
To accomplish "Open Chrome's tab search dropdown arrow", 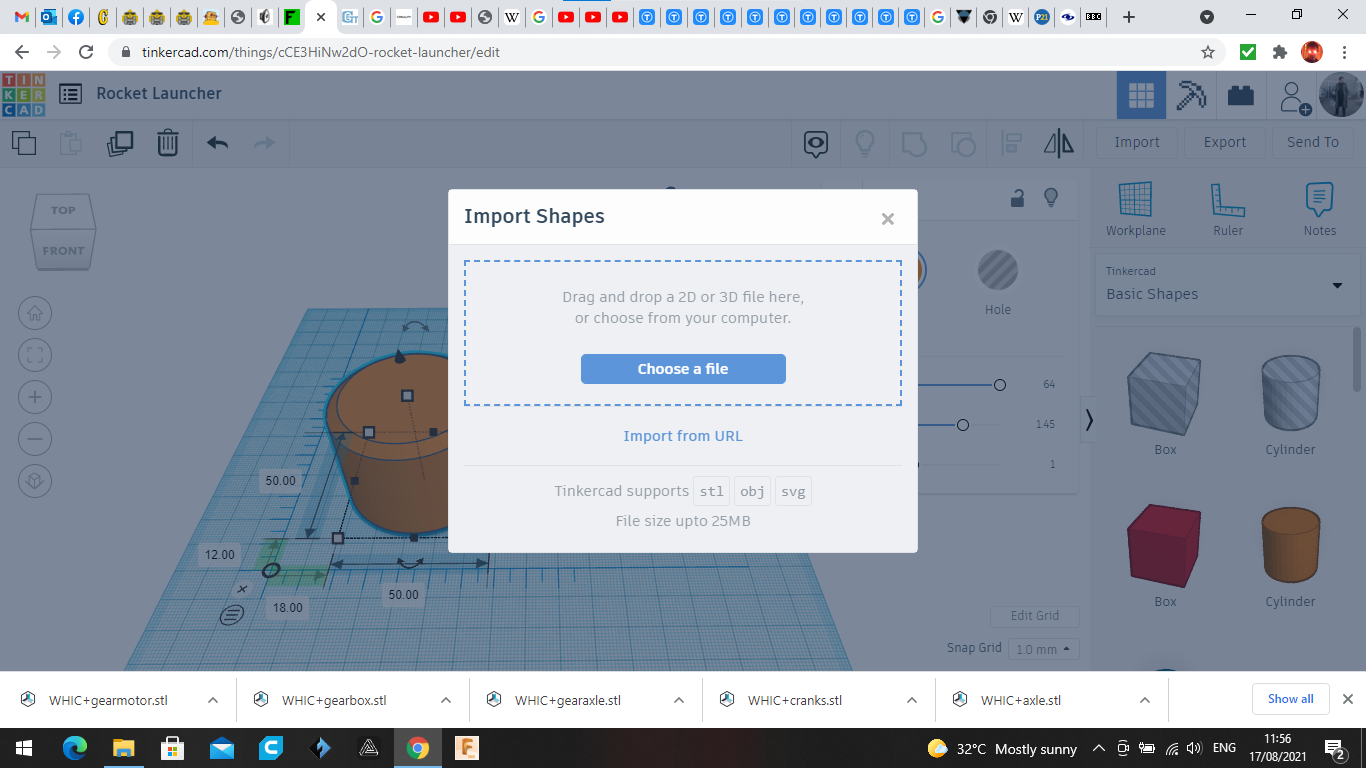I will [x=1207, y=17].
